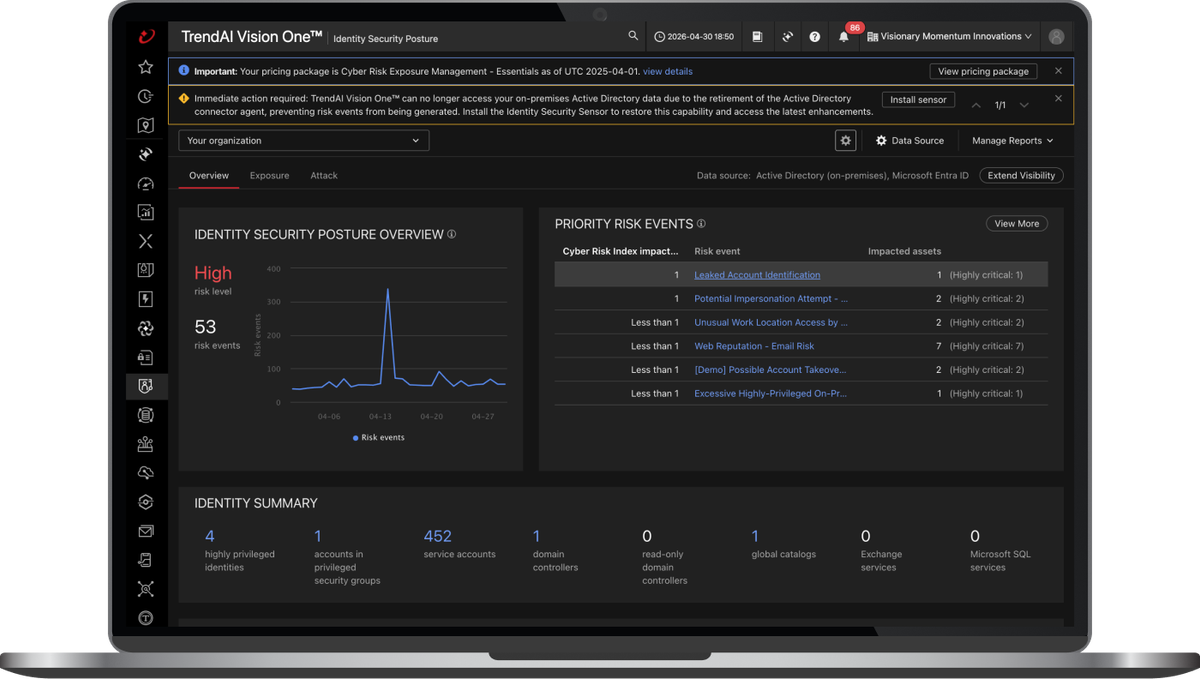
Task: Click '(Highly critical: 7)' in Web Reputation row
Action: [x=986, y=346]
